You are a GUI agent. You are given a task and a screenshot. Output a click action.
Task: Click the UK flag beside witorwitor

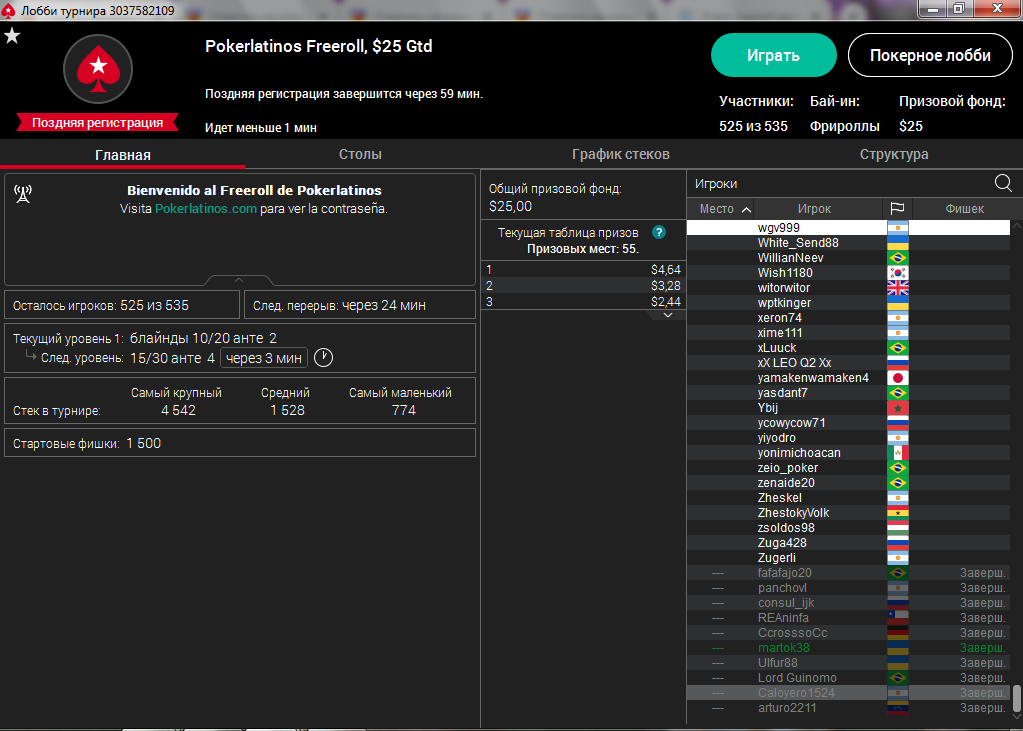coord(898,288)
